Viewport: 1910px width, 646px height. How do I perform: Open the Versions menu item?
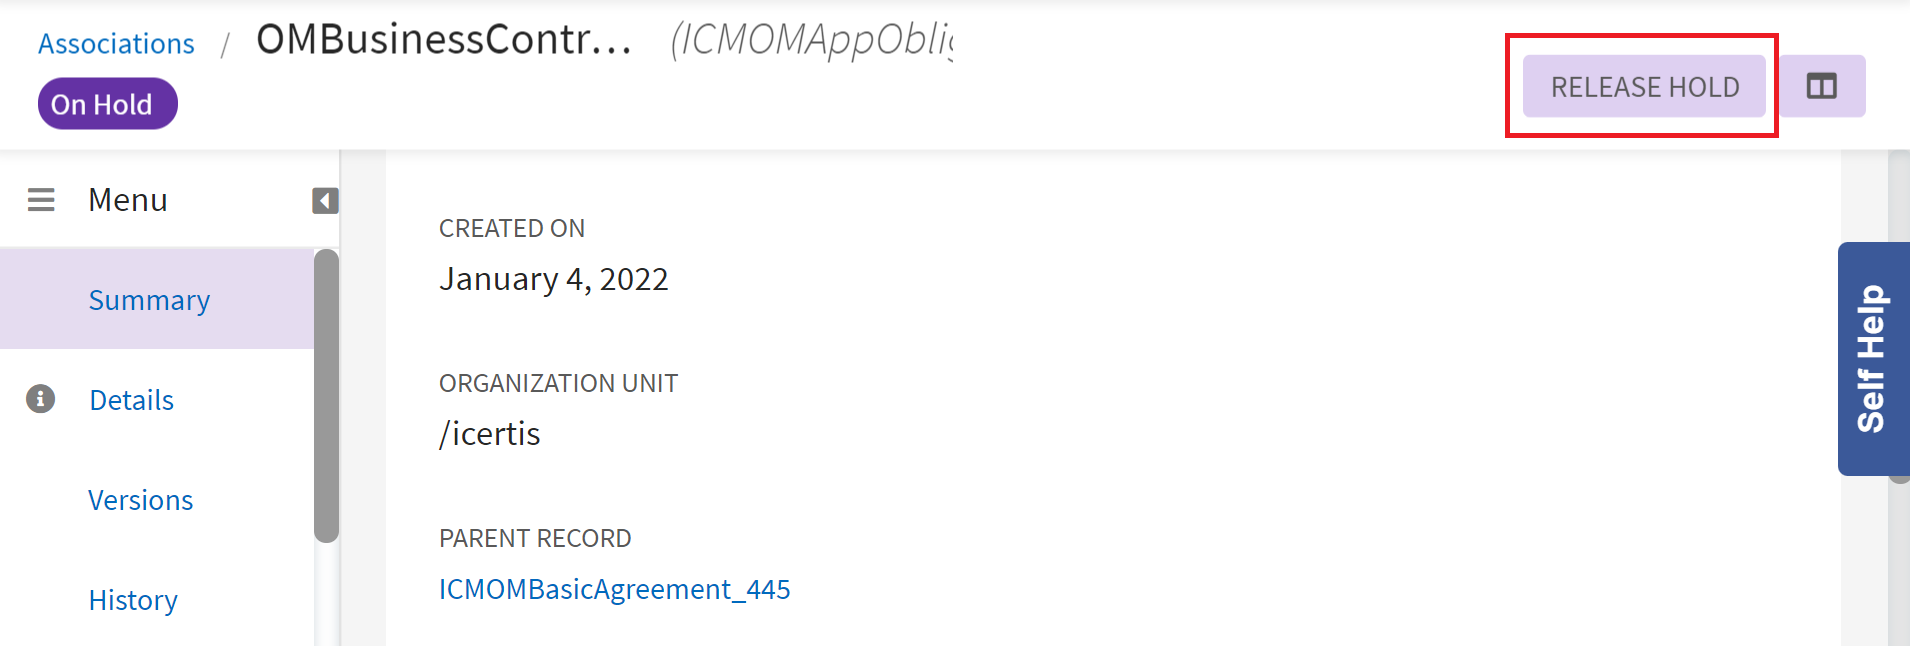pyautogui.click(x=140, y=500)
